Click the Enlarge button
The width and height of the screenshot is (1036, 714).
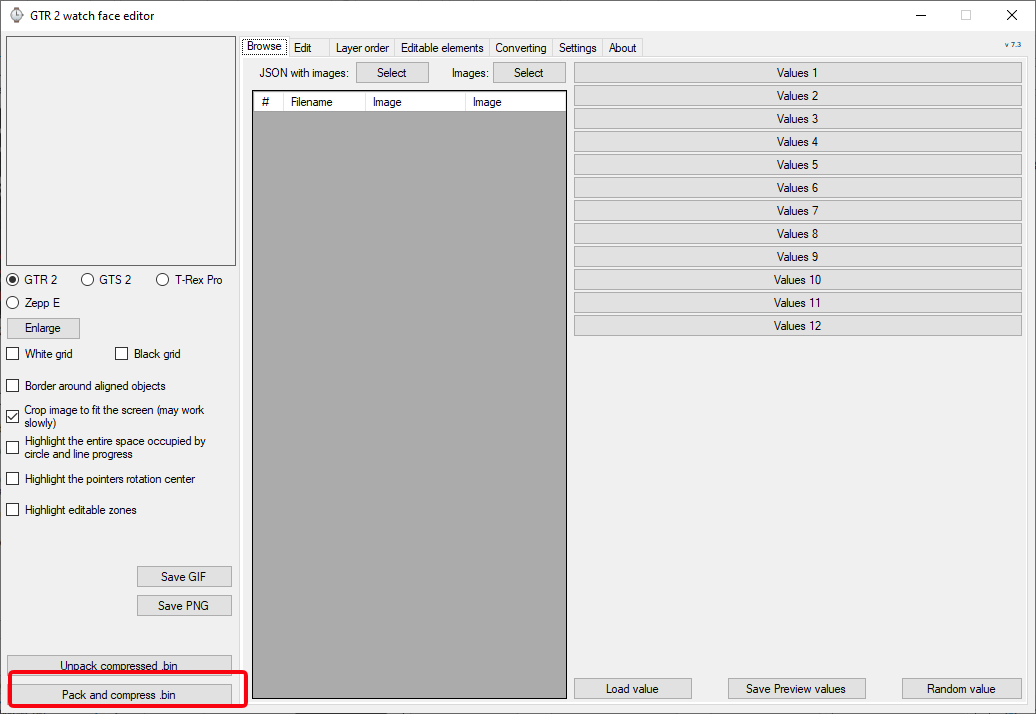43,328
